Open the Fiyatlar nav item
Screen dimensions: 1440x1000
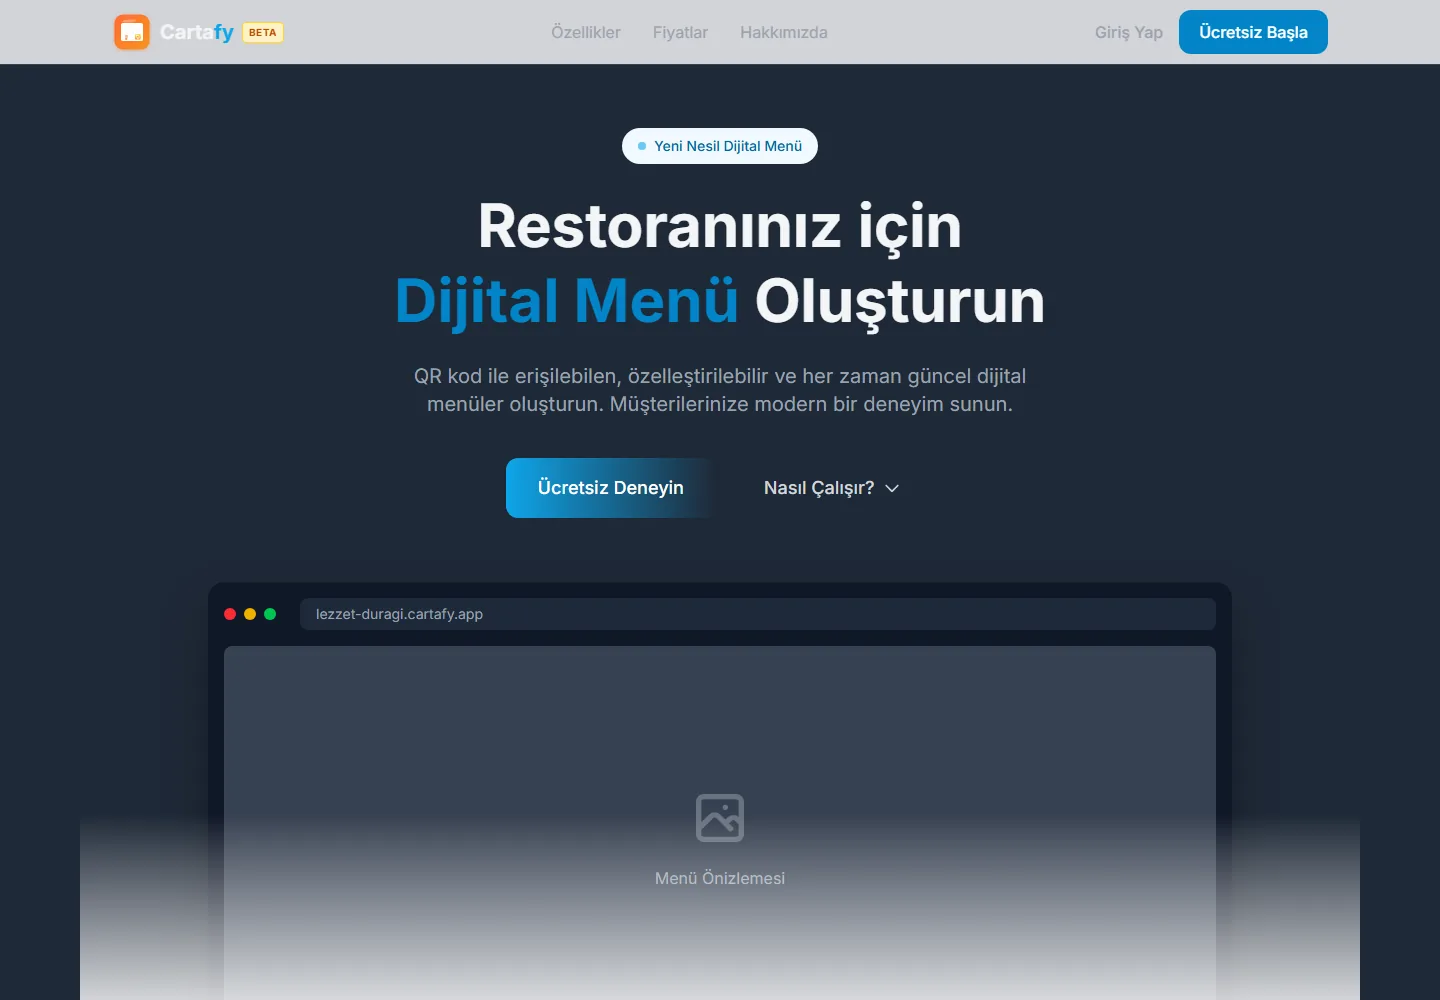680,32
